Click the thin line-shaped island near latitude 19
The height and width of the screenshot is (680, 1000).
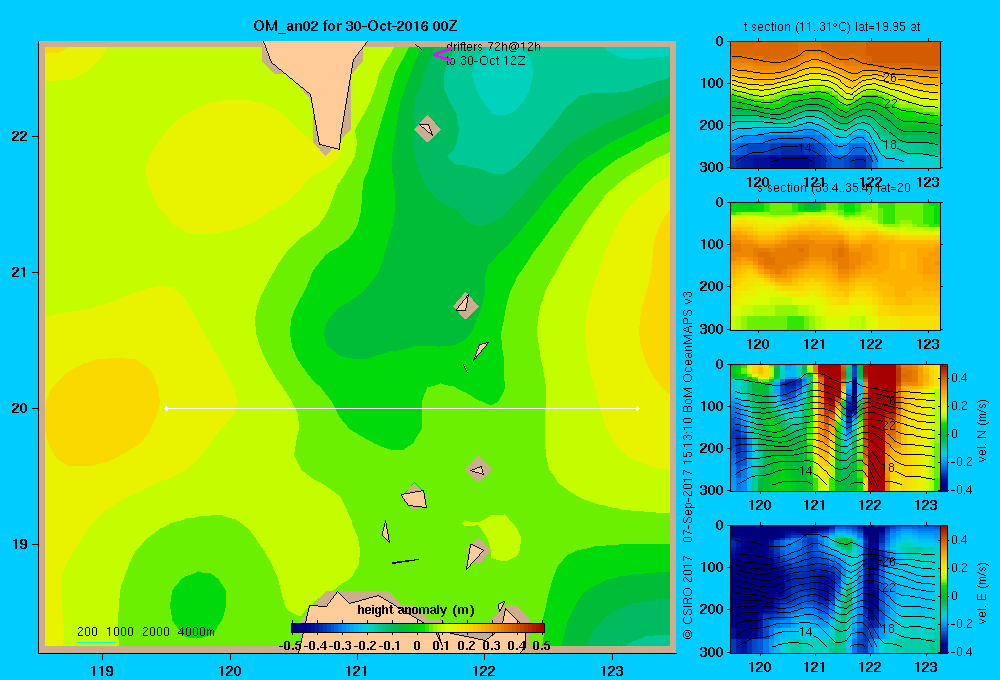click(405, 561)
